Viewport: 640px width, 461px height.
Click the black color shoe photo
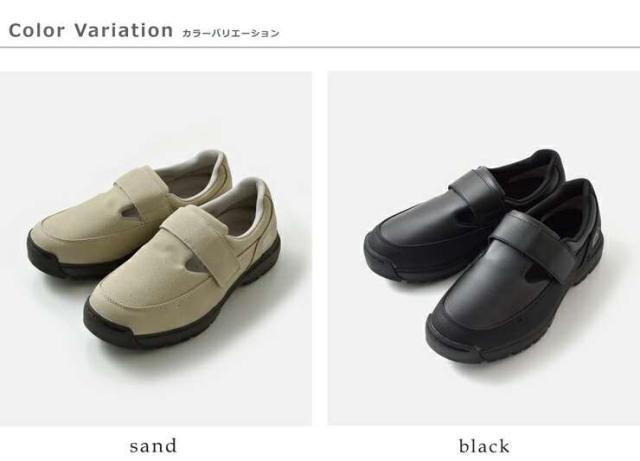pos(484,249)
